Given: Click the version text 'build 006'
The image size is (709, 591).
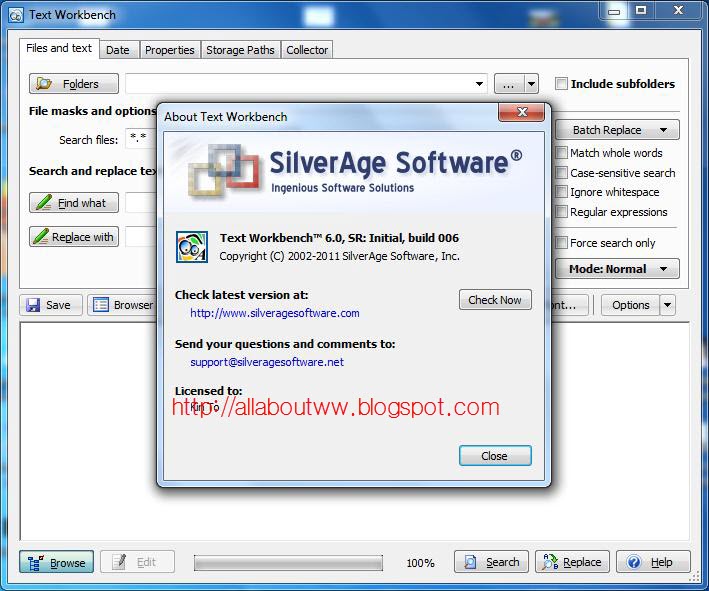Looking at the screenshot, I should pyautogui.click(x=433, y=238).
